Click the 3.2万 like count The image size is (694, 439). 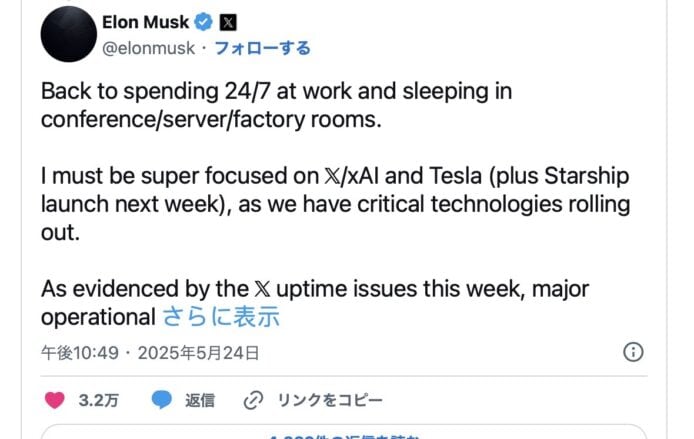click(99, 401)
